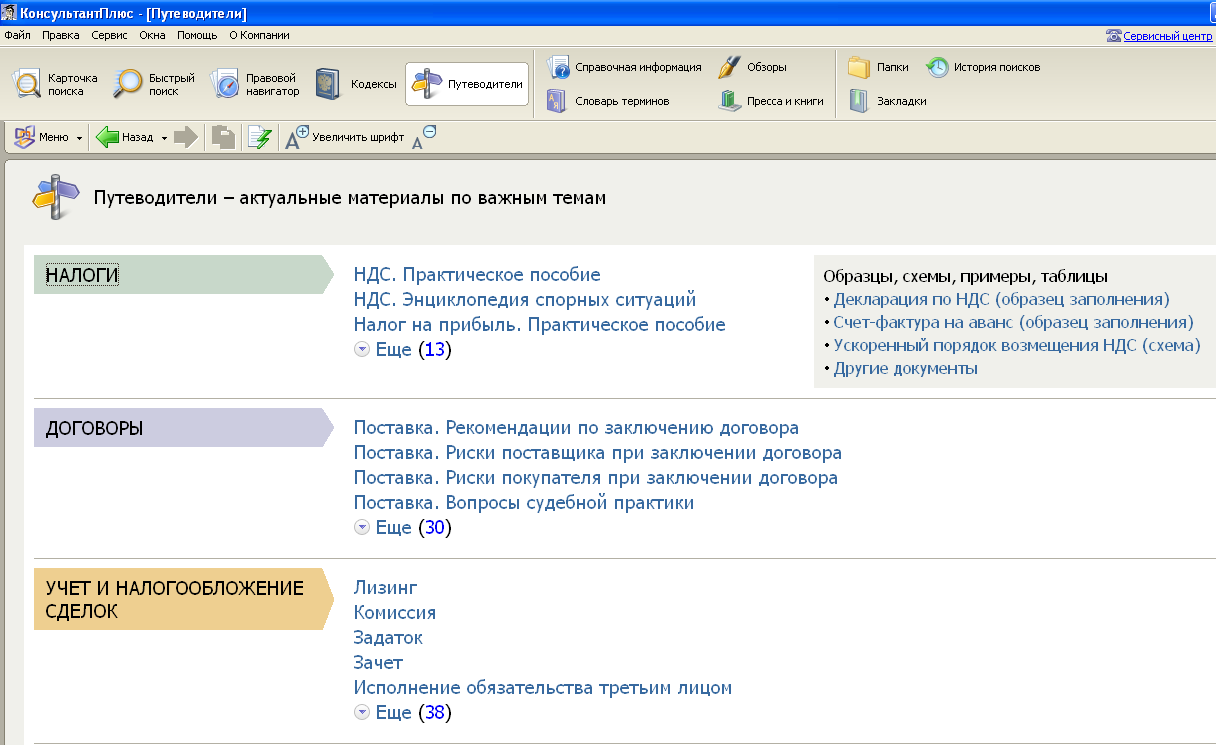
Task: Open Другие документы link
Action: 906,368
